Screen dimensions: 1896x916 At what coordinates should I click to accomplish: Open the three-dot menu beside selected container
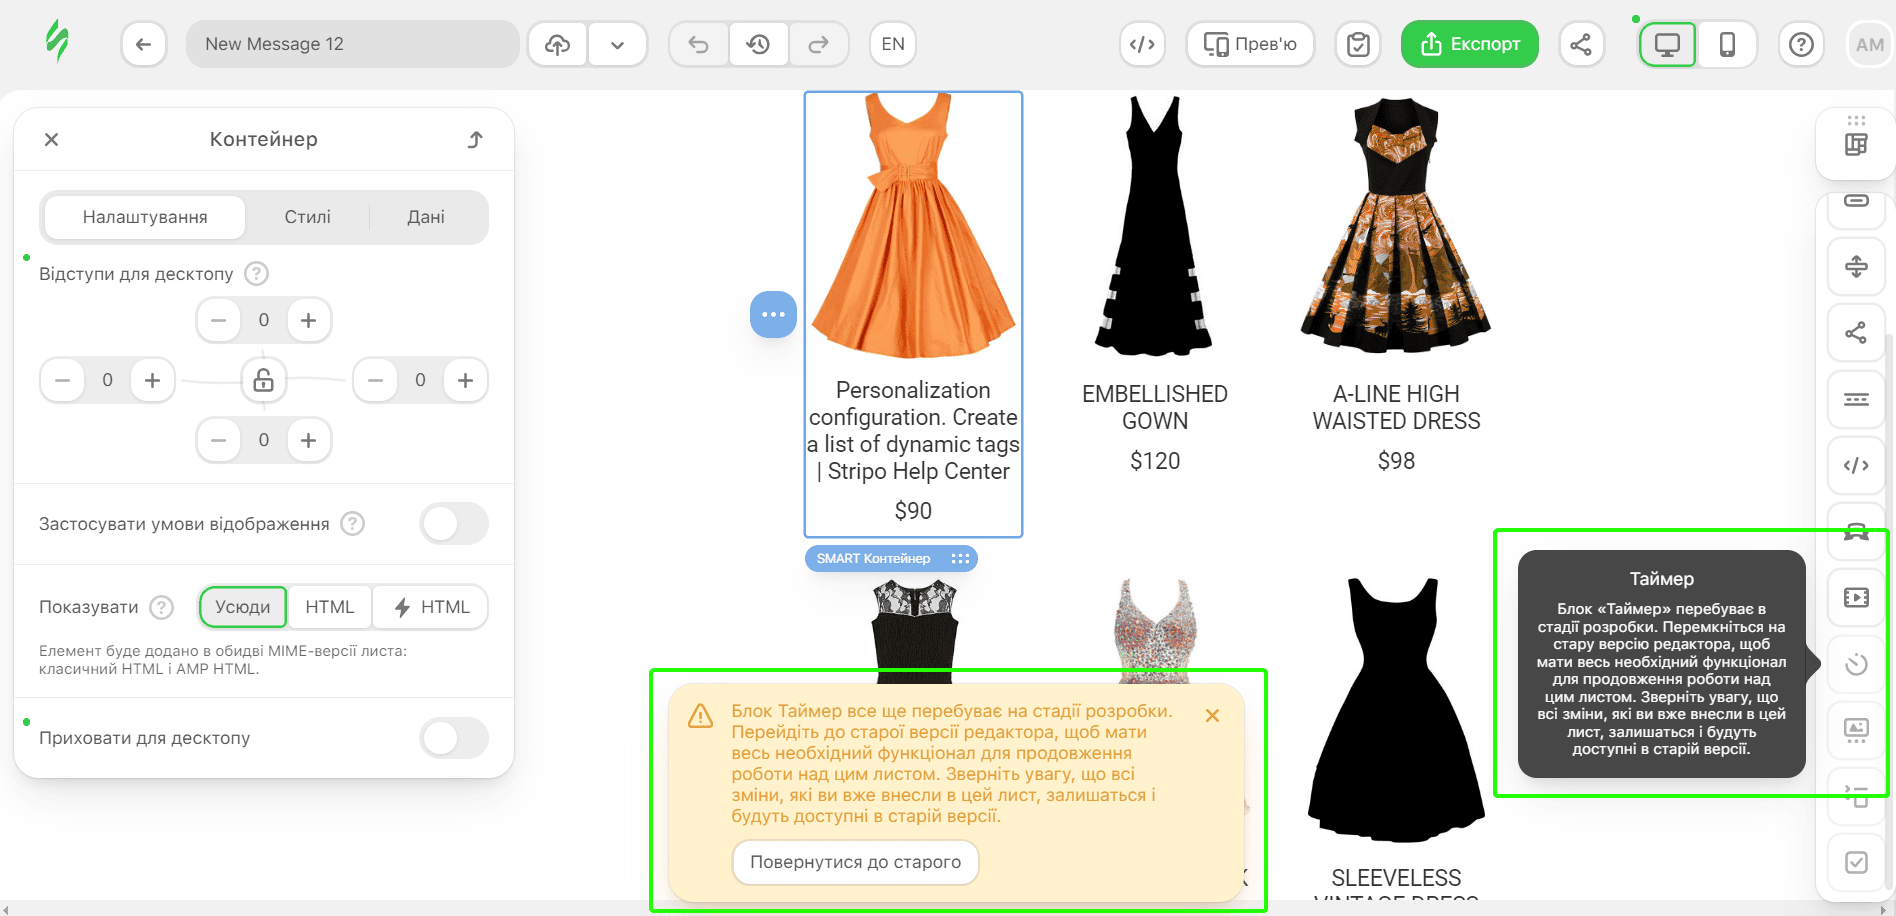[x=773, y=314]
